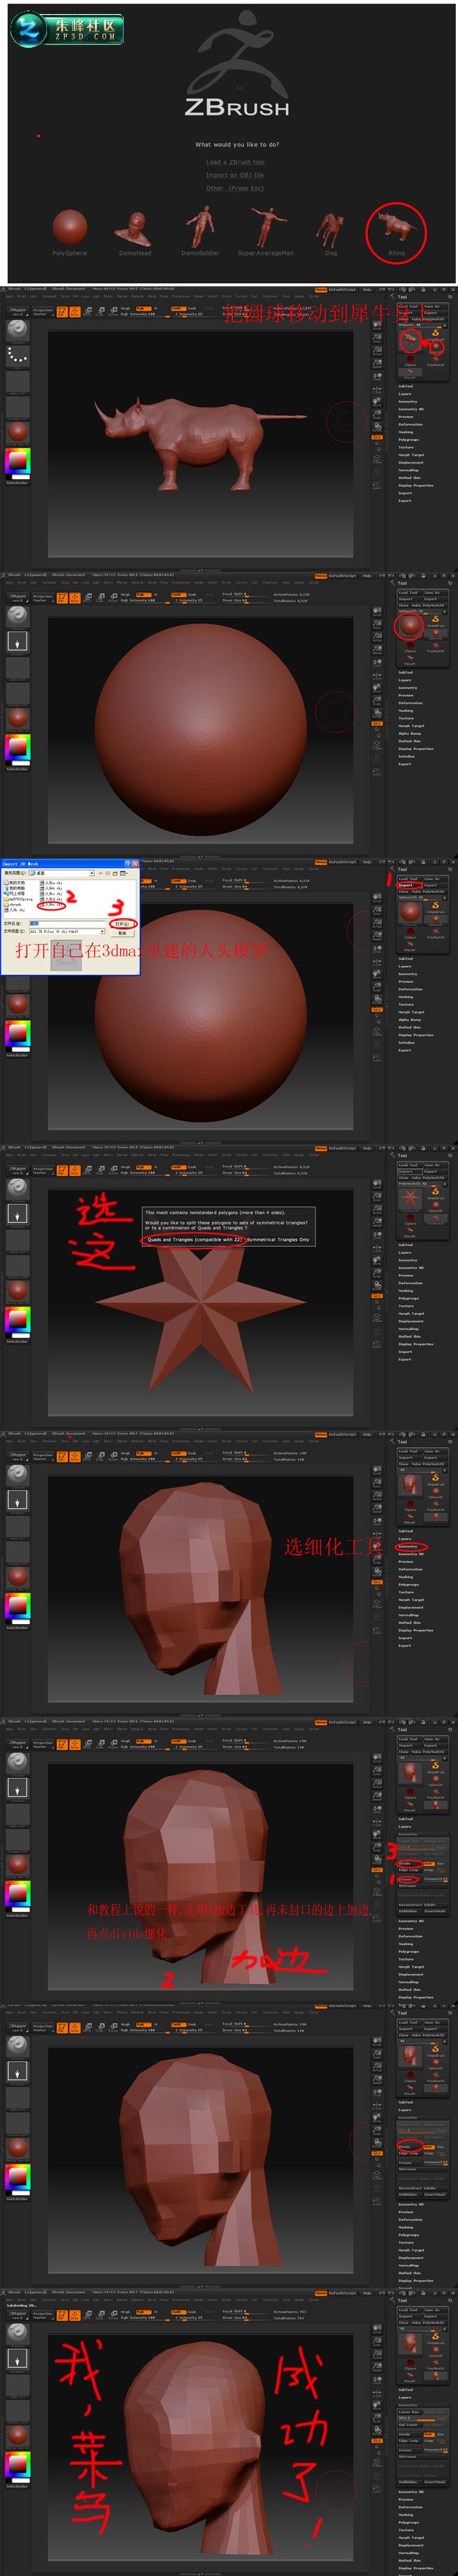The width and height of the screenshot is (458, 2576).
Task: Expand Masking in the first sphere window's Tool panel
Action: tap(405, 710)
